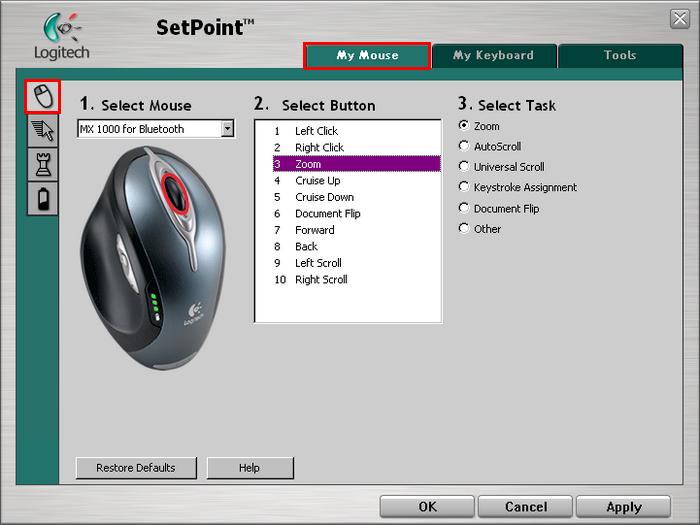Open the Tools tab
This screenshot has width=700, height=525.
pos(620,56)
